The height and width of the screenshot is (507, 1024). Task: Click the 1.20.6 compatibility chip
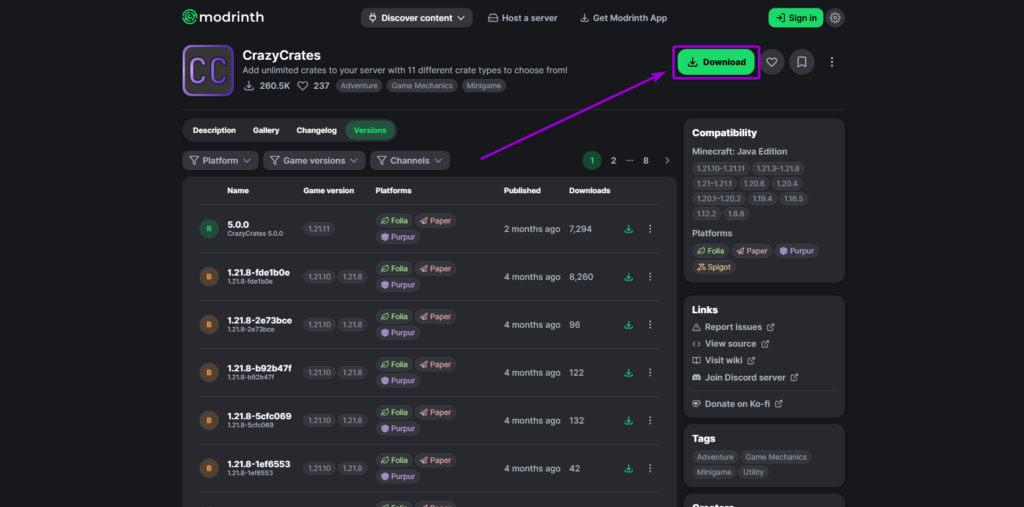pyautogui.click(x=752, y=184)
